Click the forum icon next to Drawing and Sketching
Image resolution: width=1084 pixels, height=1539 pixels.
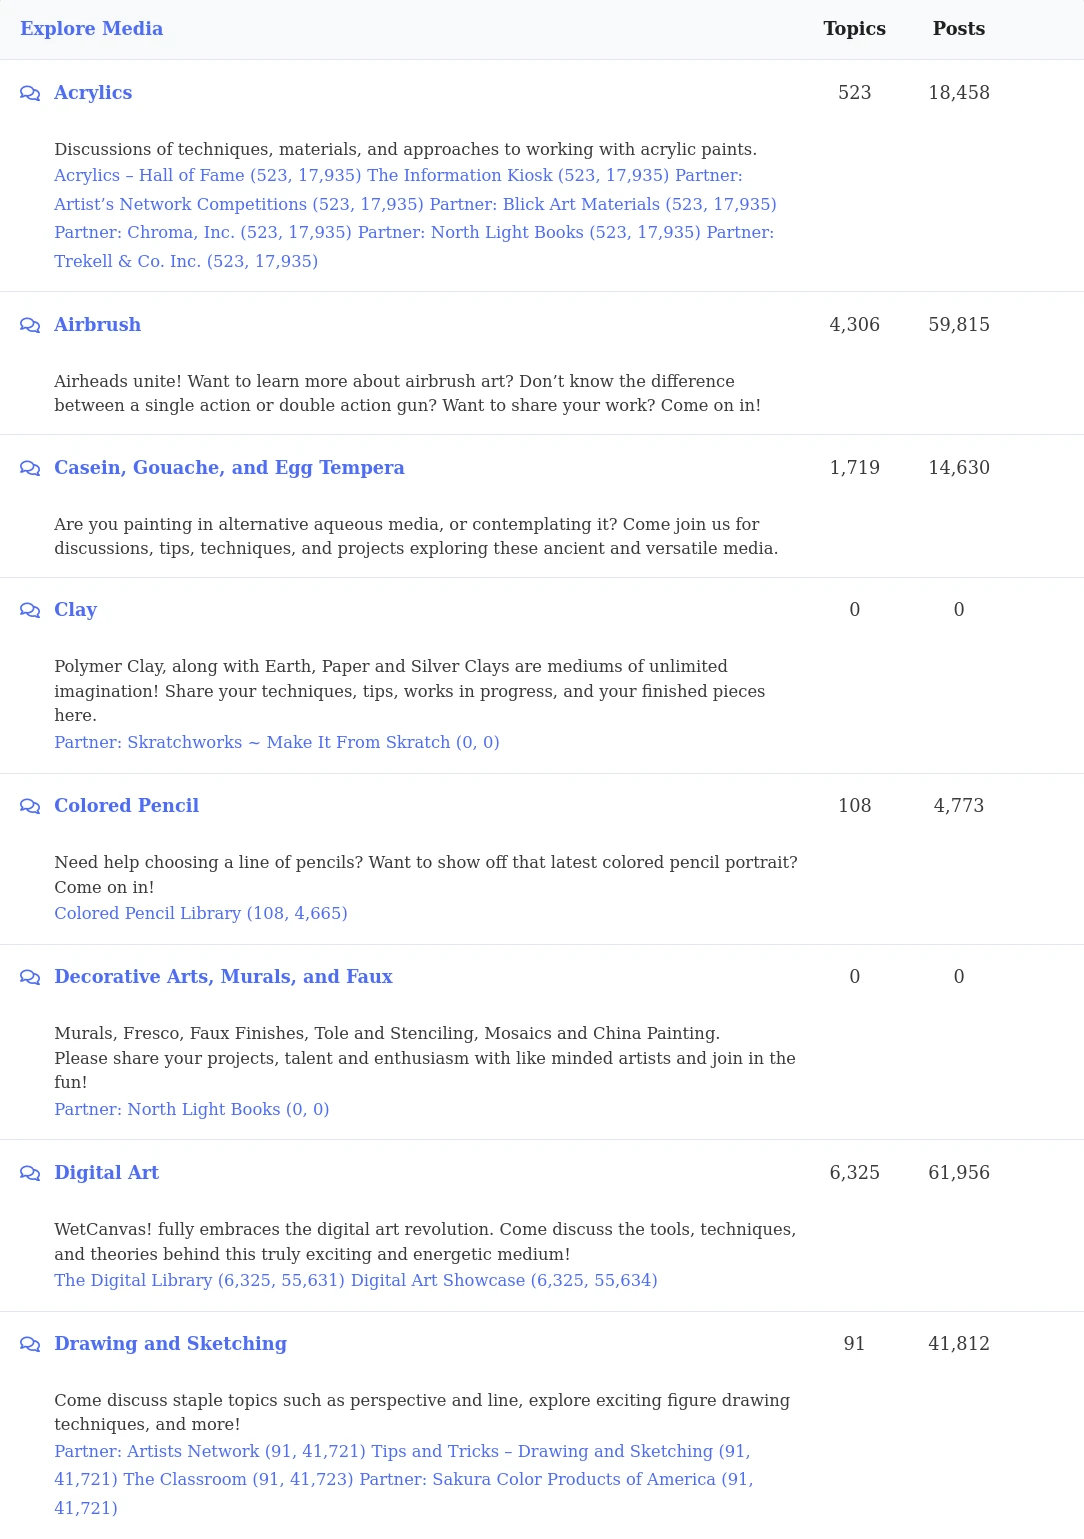[x=30, y=1344]
